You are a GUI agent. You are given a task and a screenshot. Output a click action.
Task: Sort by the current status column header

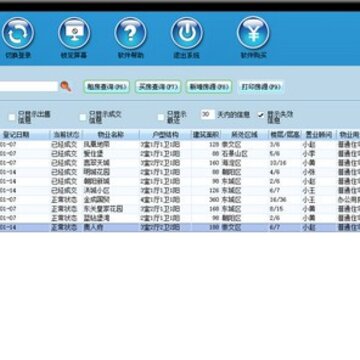[66, 135]
